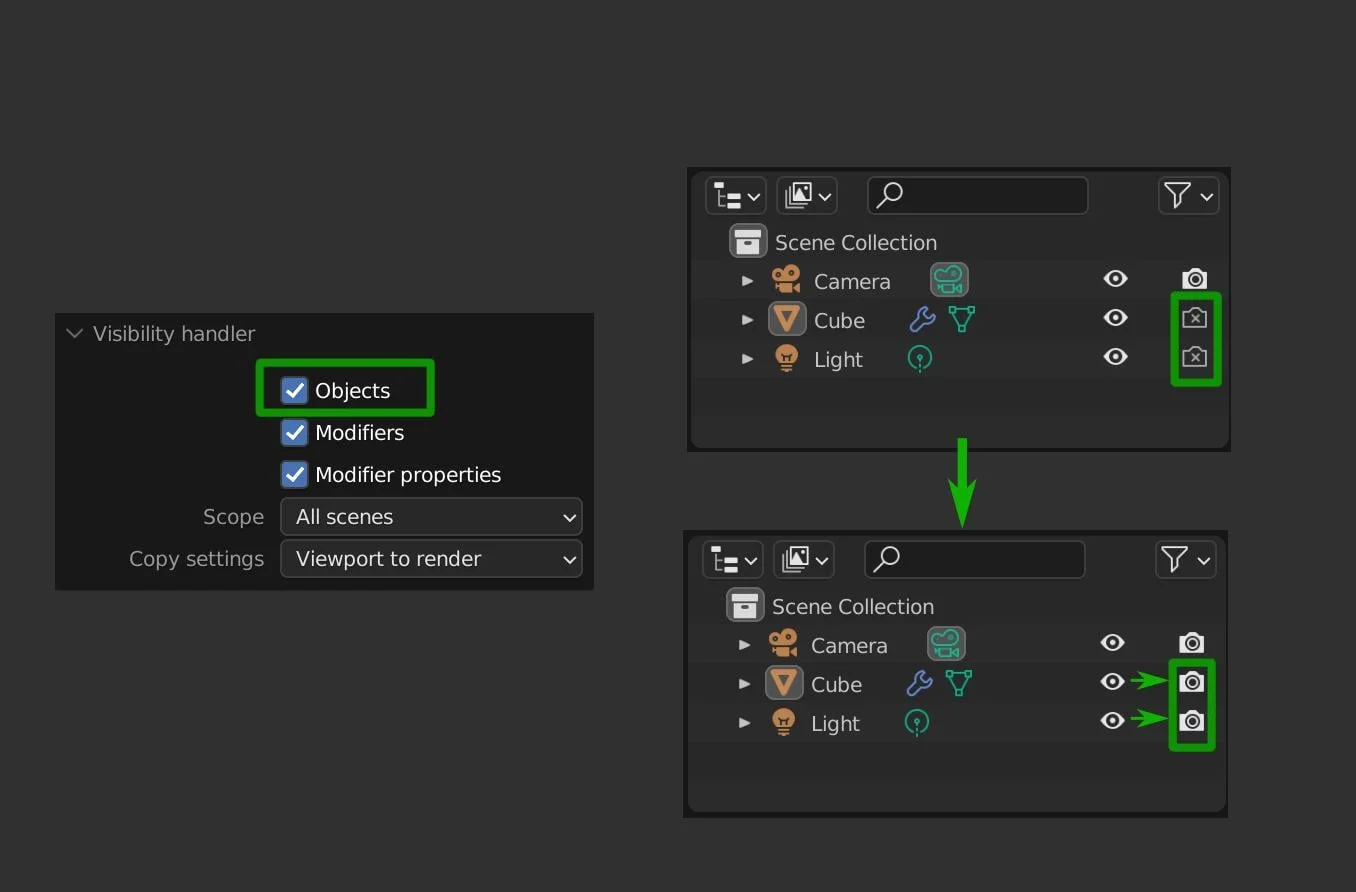
Task: Uncheck the Objects checkbox
Action: 294,390
